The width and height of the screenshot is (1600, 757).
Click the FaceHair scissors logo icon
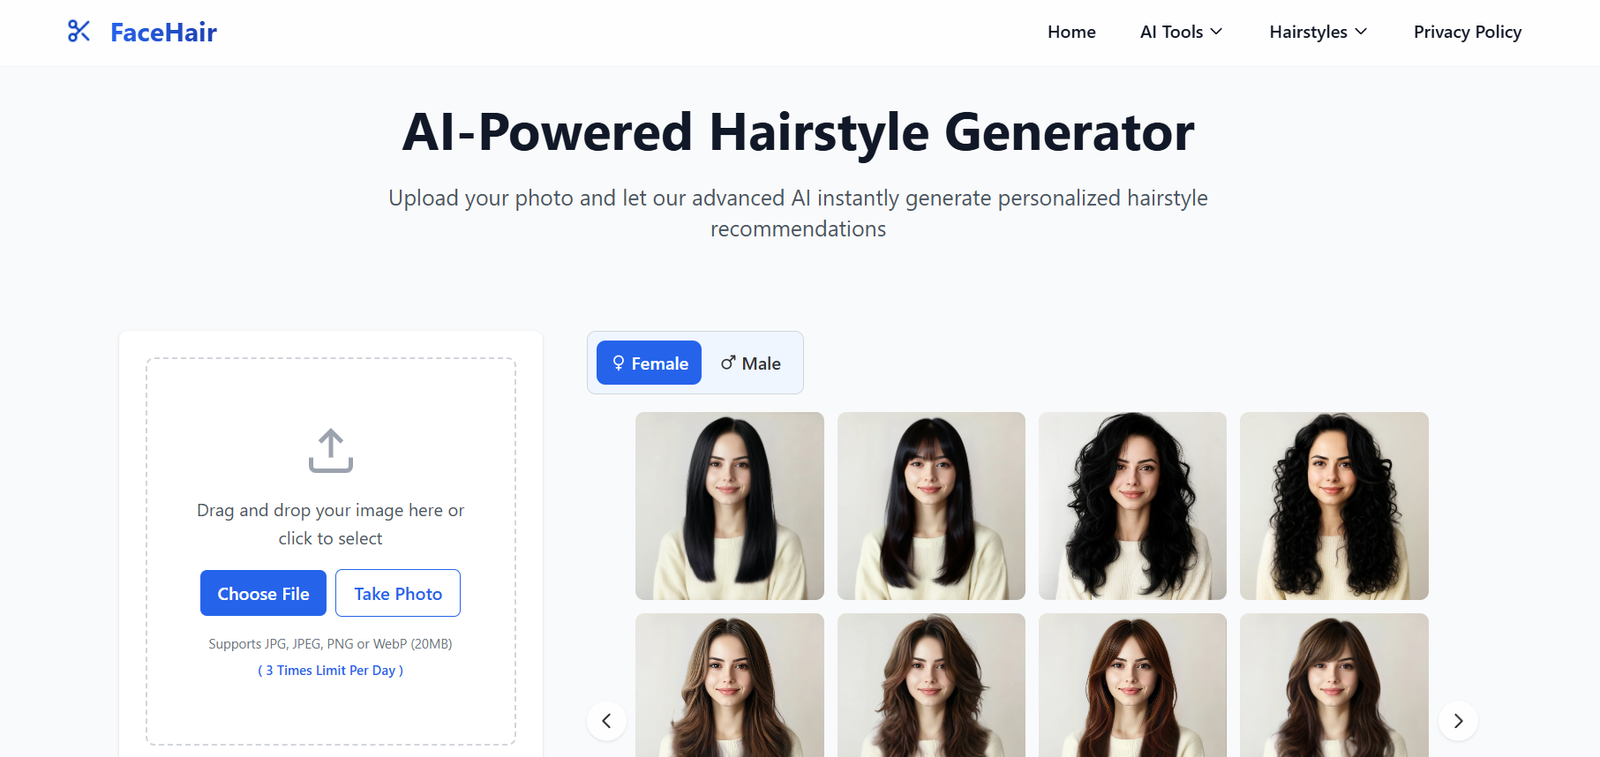tap(79, 32)
